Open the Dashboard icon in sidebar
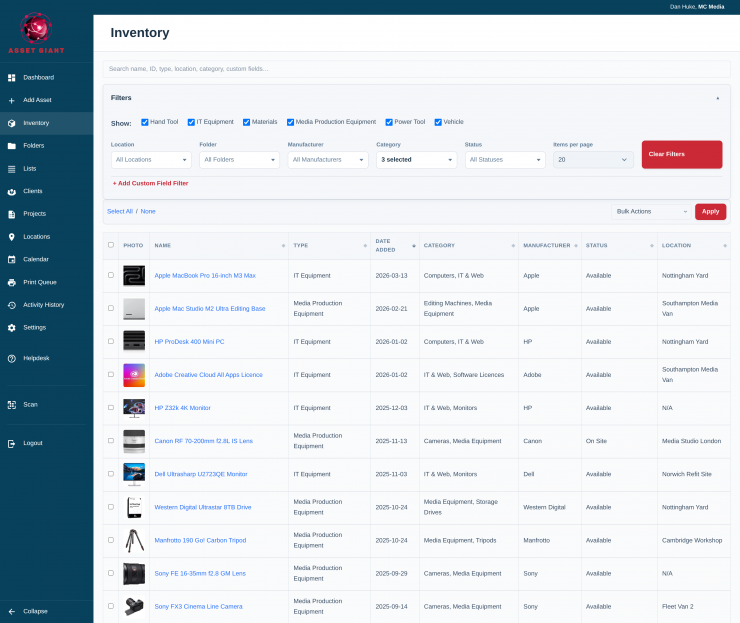 (12, 77)
